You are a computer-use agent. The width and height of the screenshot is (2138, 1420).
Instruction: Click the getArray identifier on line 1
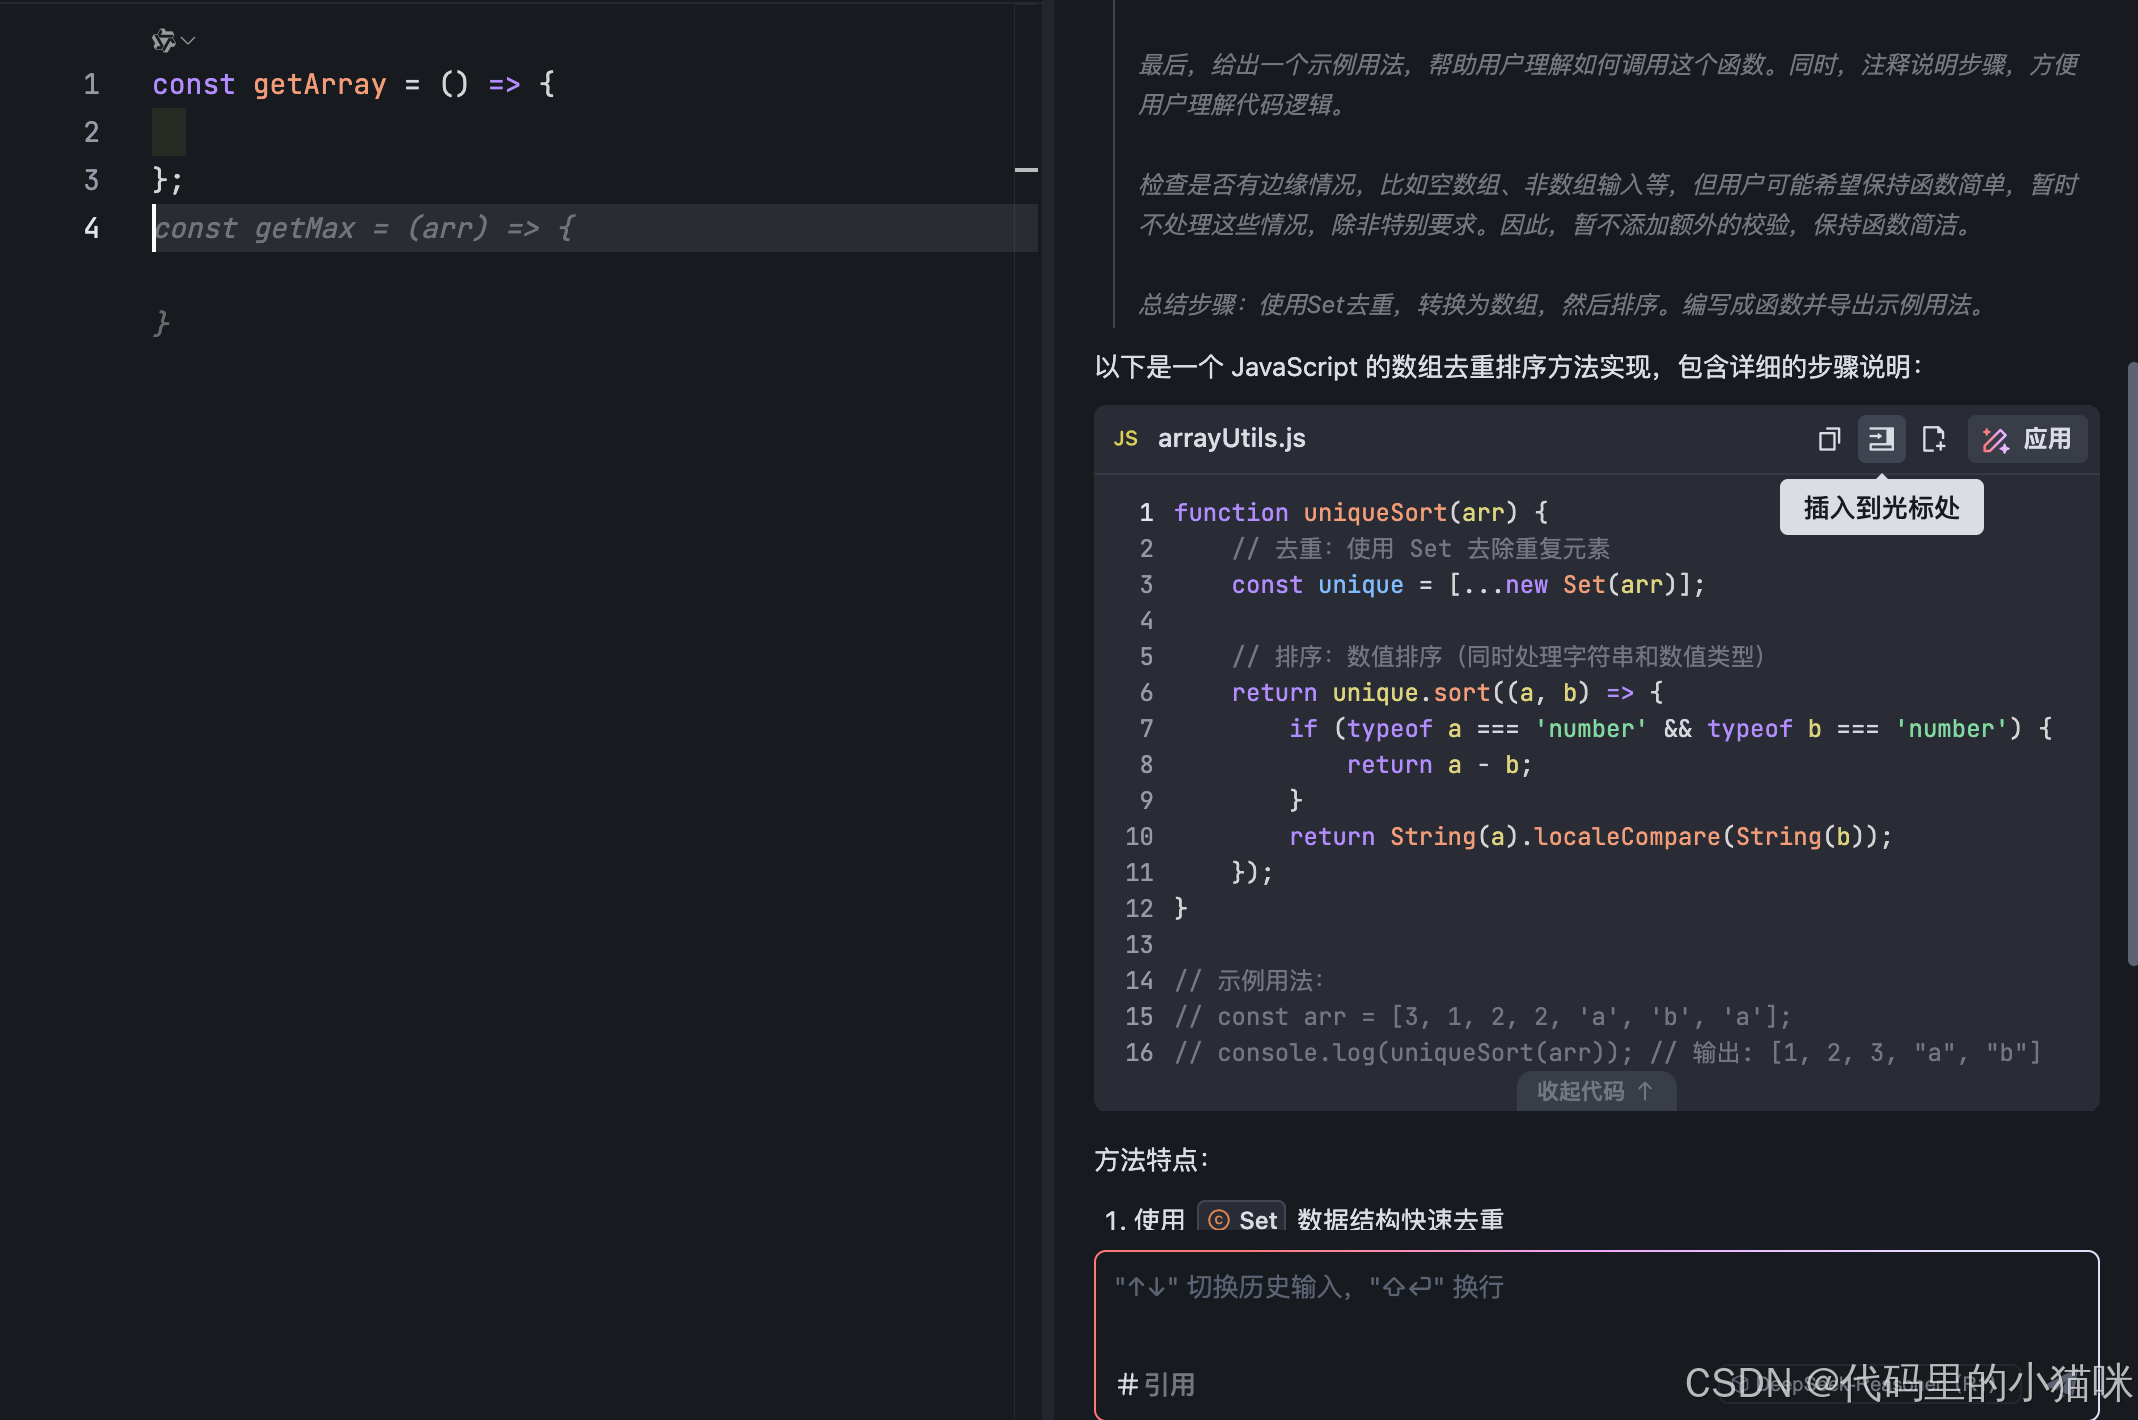(x=319, y=84)
